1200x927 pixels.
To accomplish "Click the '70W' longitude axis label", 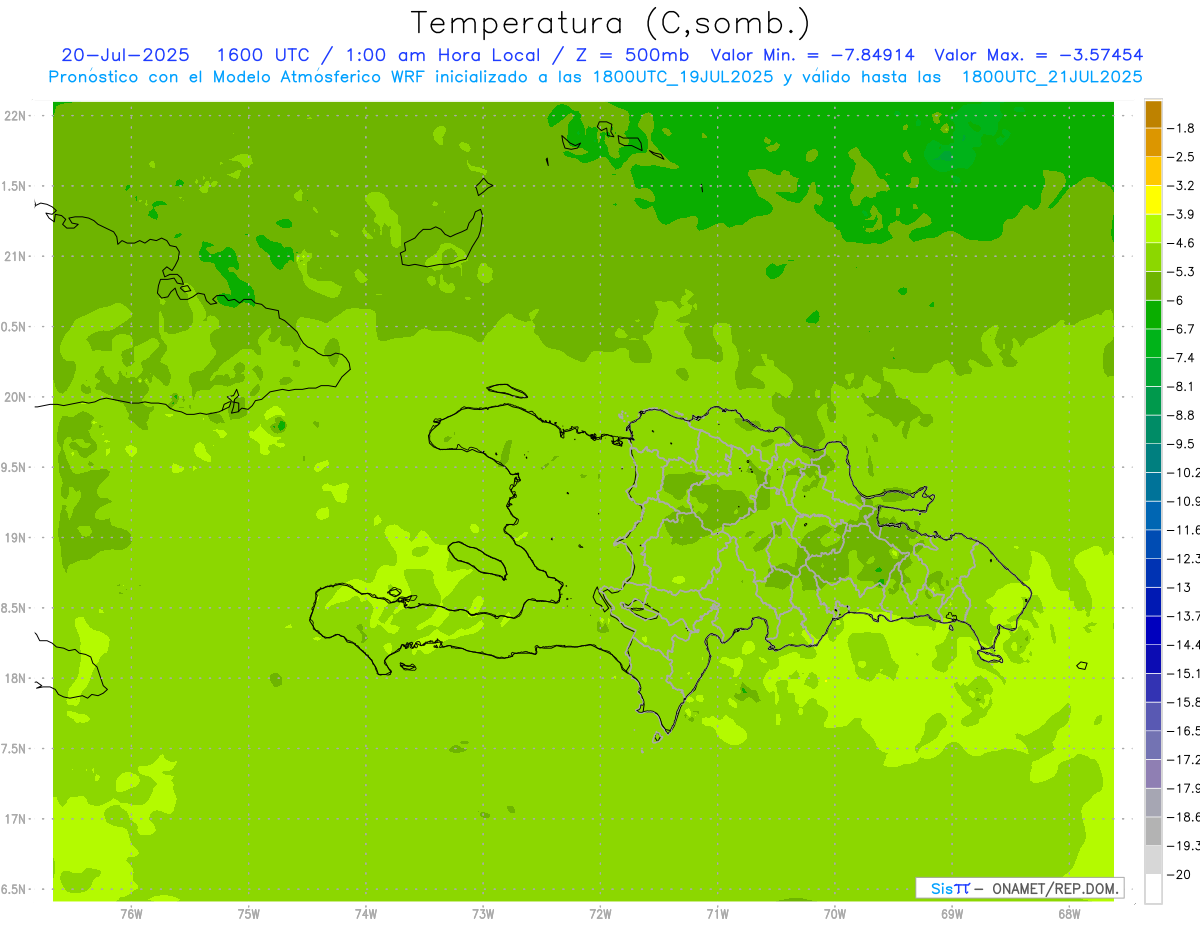I will 835,913.
